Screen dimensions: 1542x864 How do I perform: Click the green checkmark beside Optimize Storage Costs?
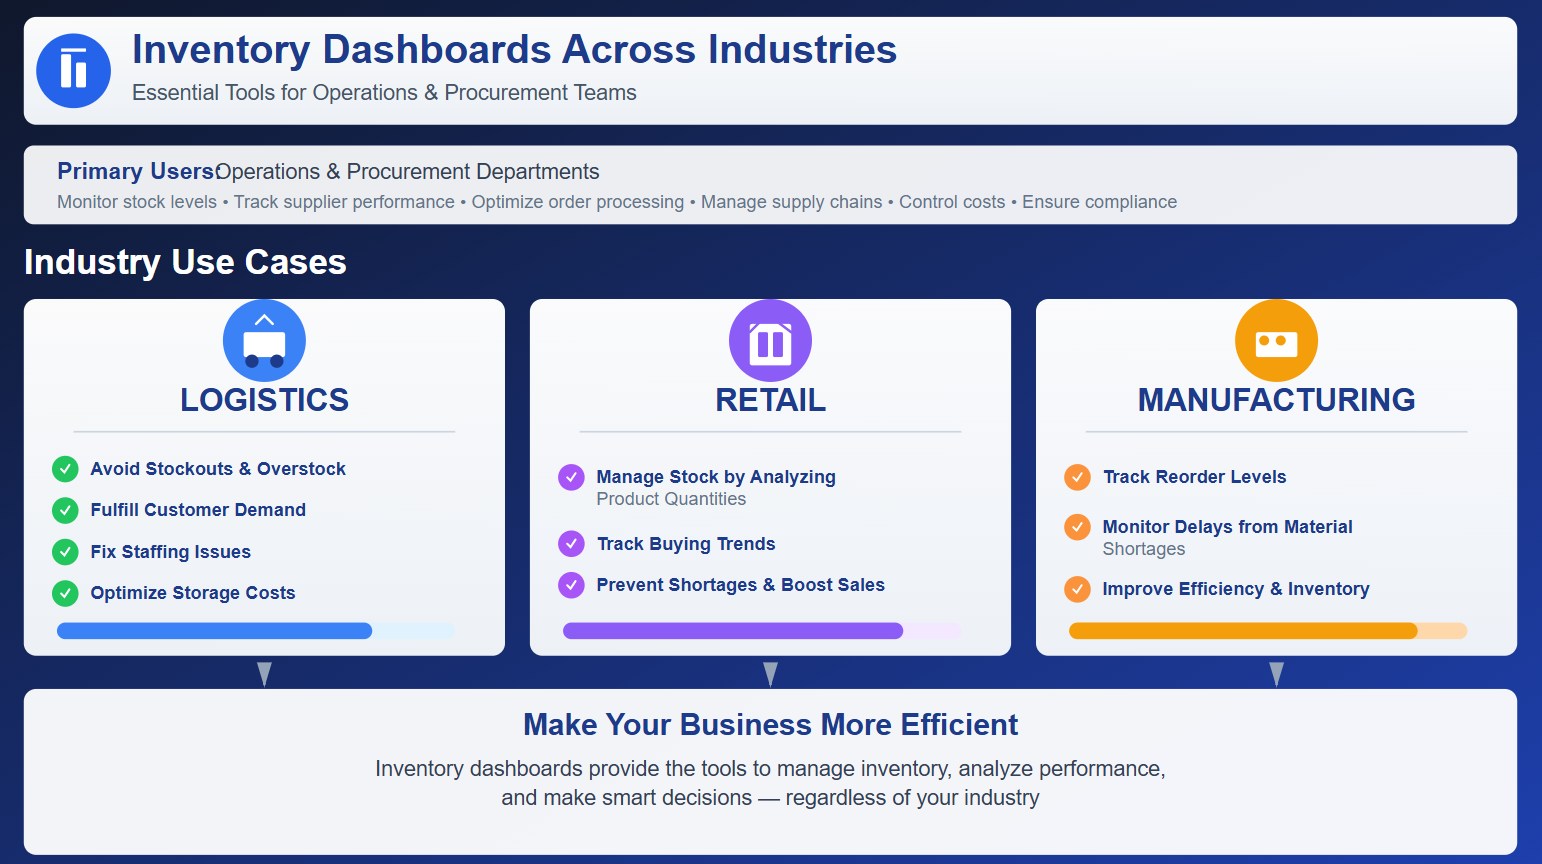click(x=64, y=592)
